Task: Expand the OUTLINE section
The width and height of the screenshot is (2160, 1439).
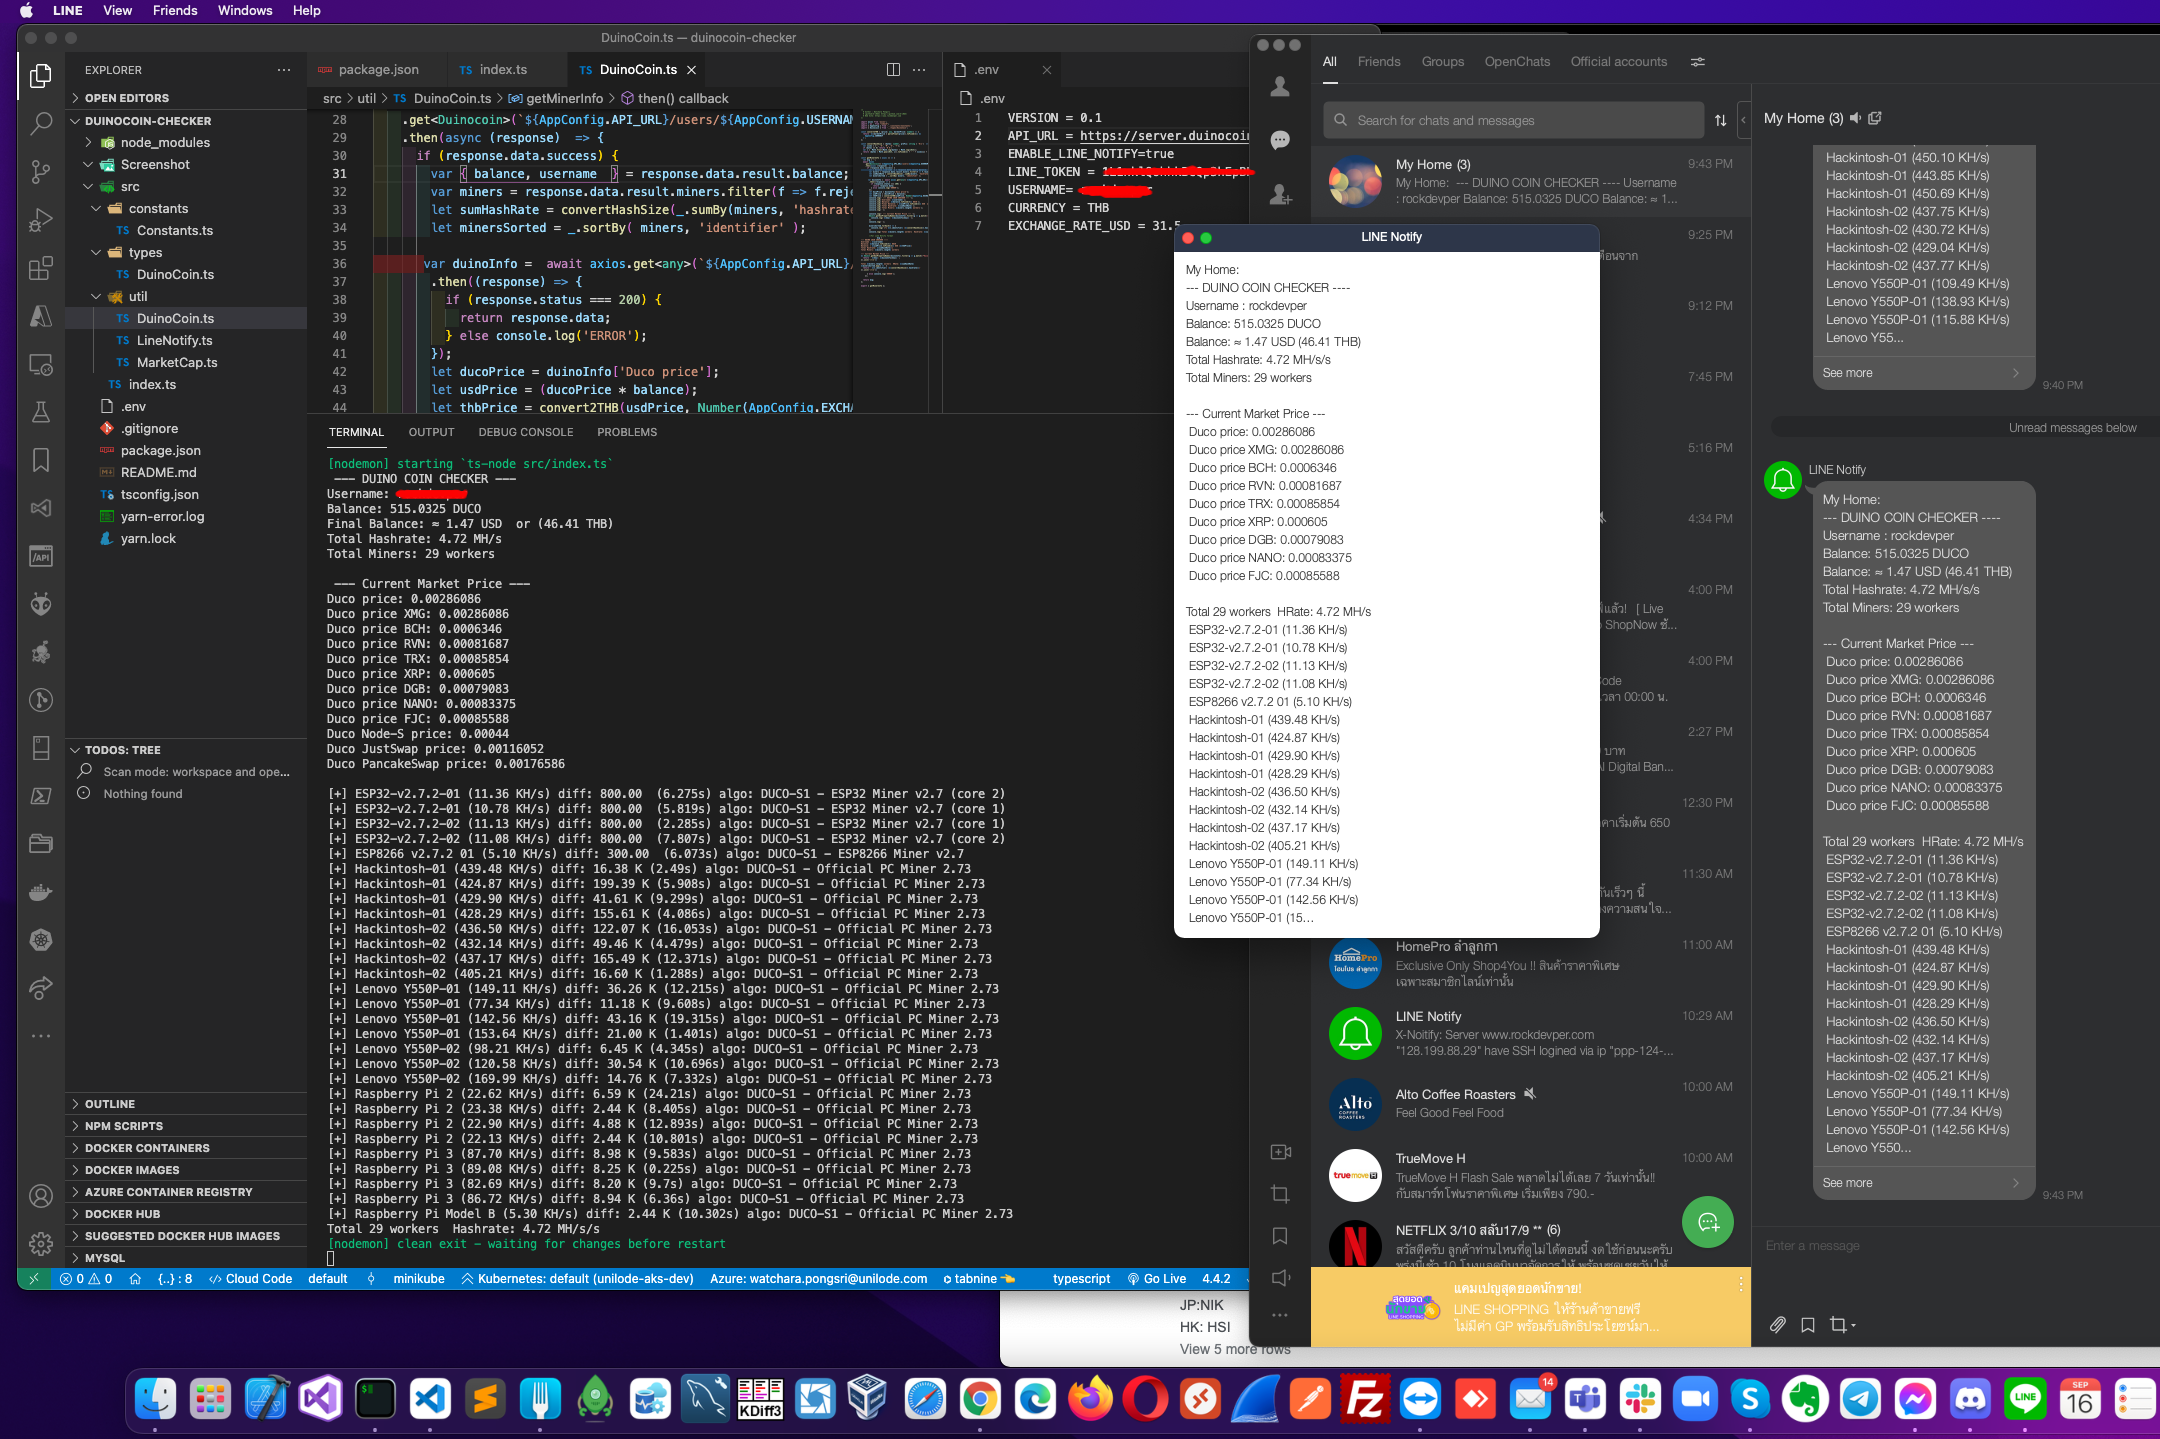Action: pos(110,1104)
